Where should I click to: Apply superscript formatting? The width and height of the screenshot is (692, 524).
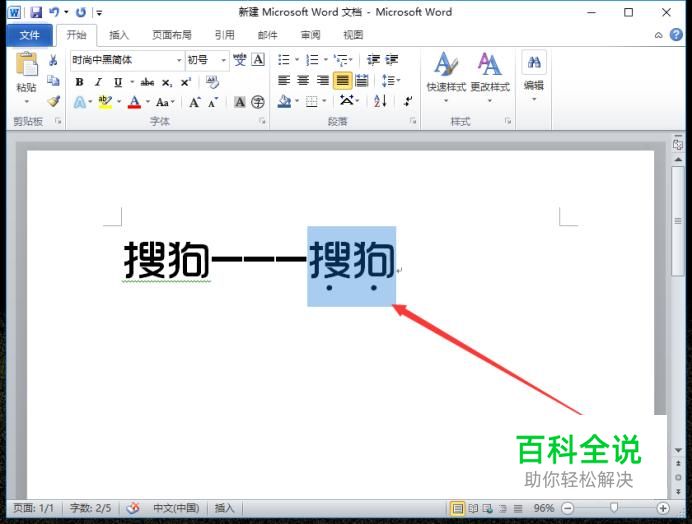pos(185,83)
